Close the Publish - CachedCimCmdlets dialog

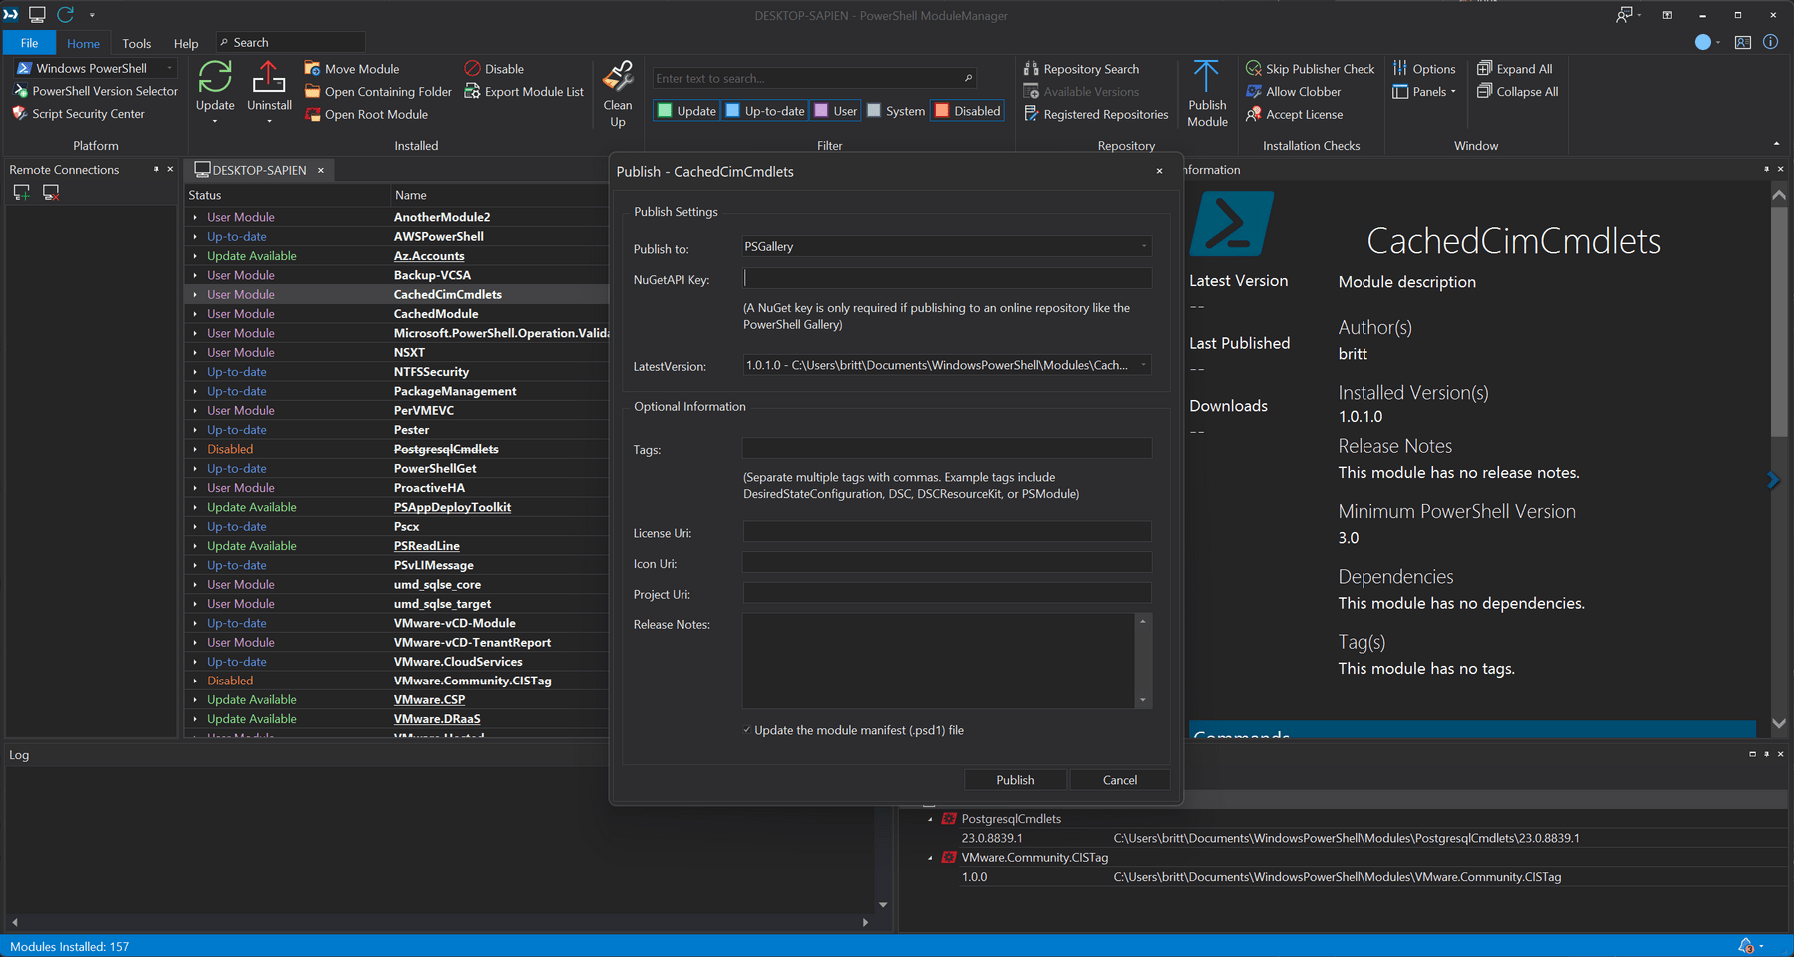click(x=1159, y=172)
